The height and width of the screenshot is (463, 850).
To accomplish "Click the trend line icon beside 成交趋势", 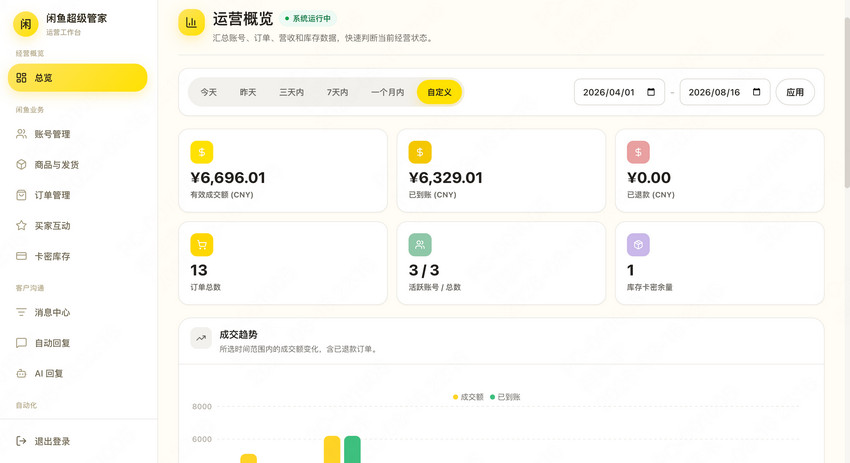I will [x=201, y=338].
